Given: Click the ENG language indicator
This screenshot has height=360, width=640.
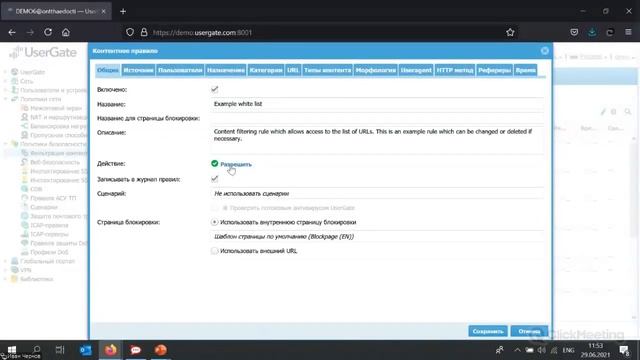Looking at the screenshot, I should [568, 350].
